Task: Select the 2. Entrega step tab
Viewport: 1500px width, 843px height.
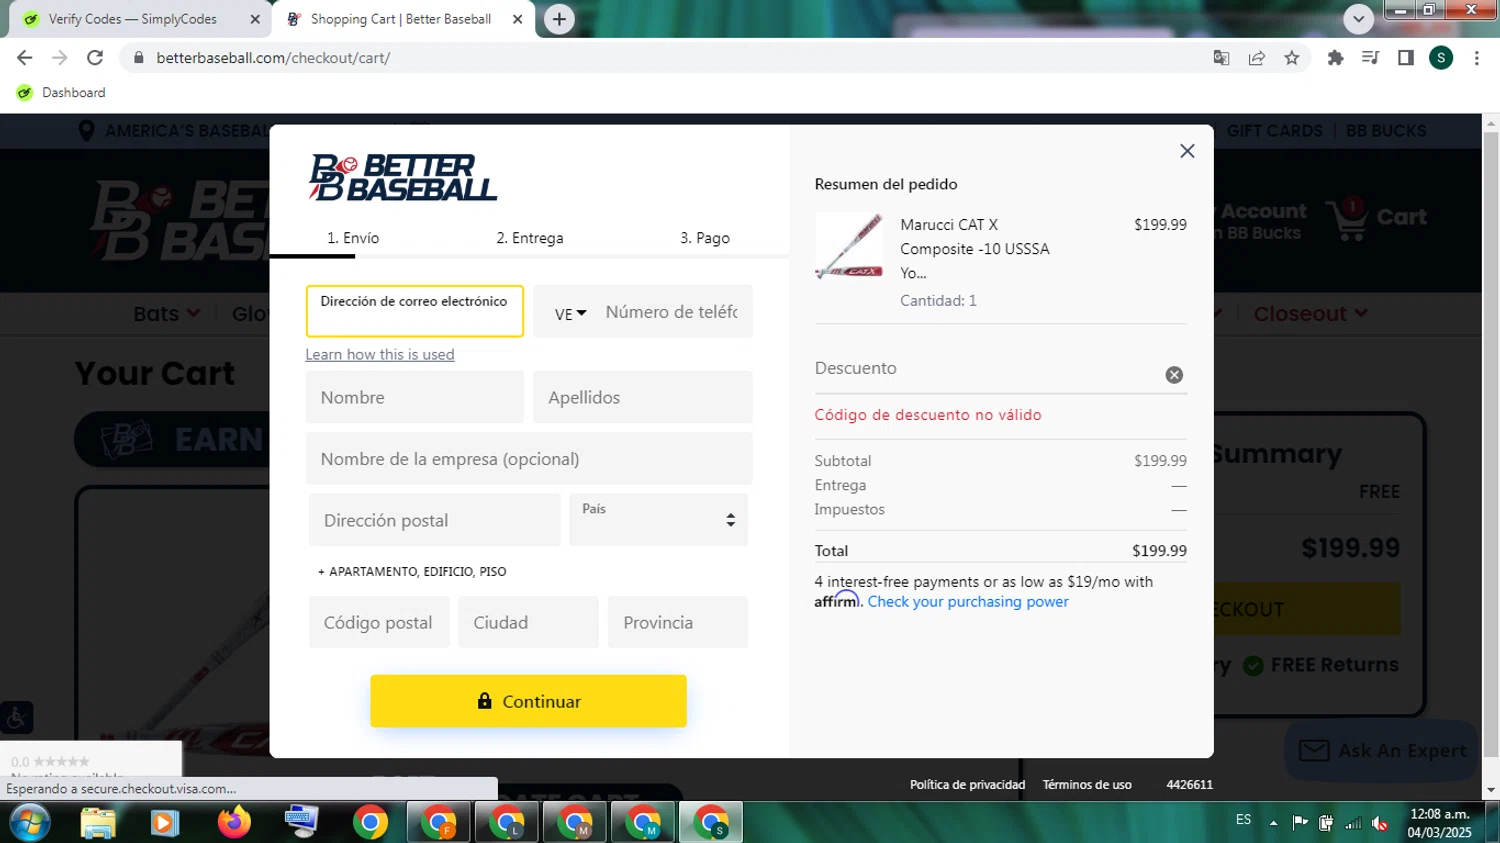Action: click(x=530, y=238)
